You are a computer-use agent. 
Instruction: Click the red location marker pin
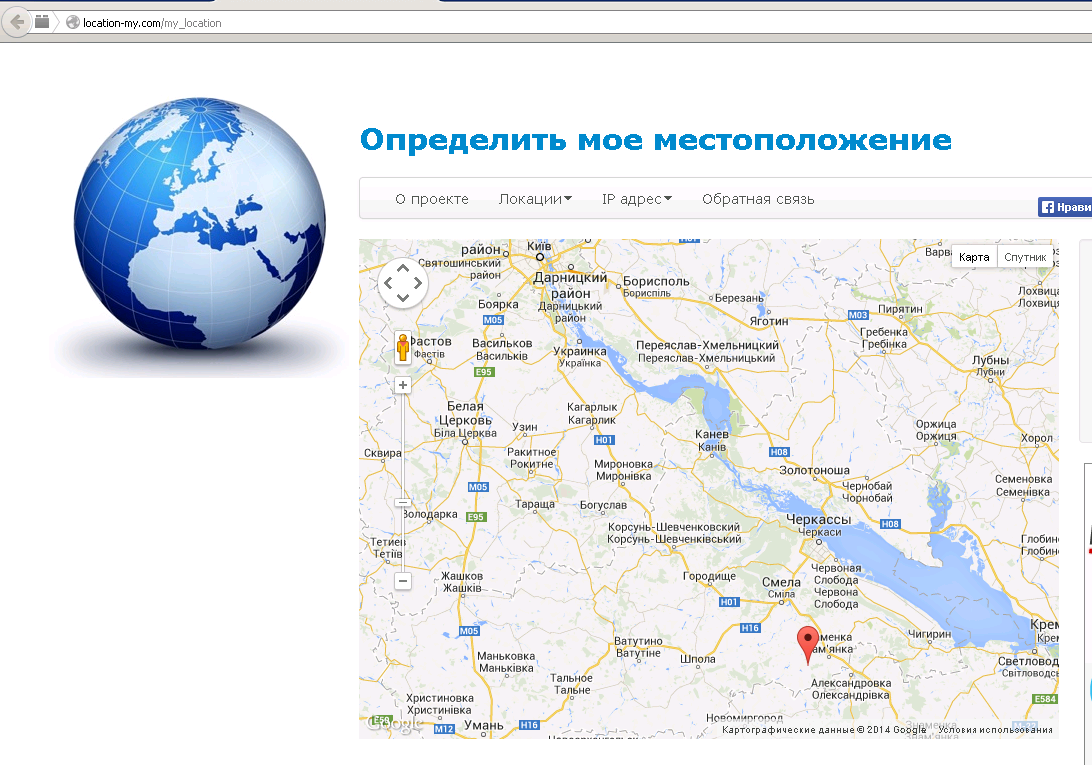click(808, 645)
